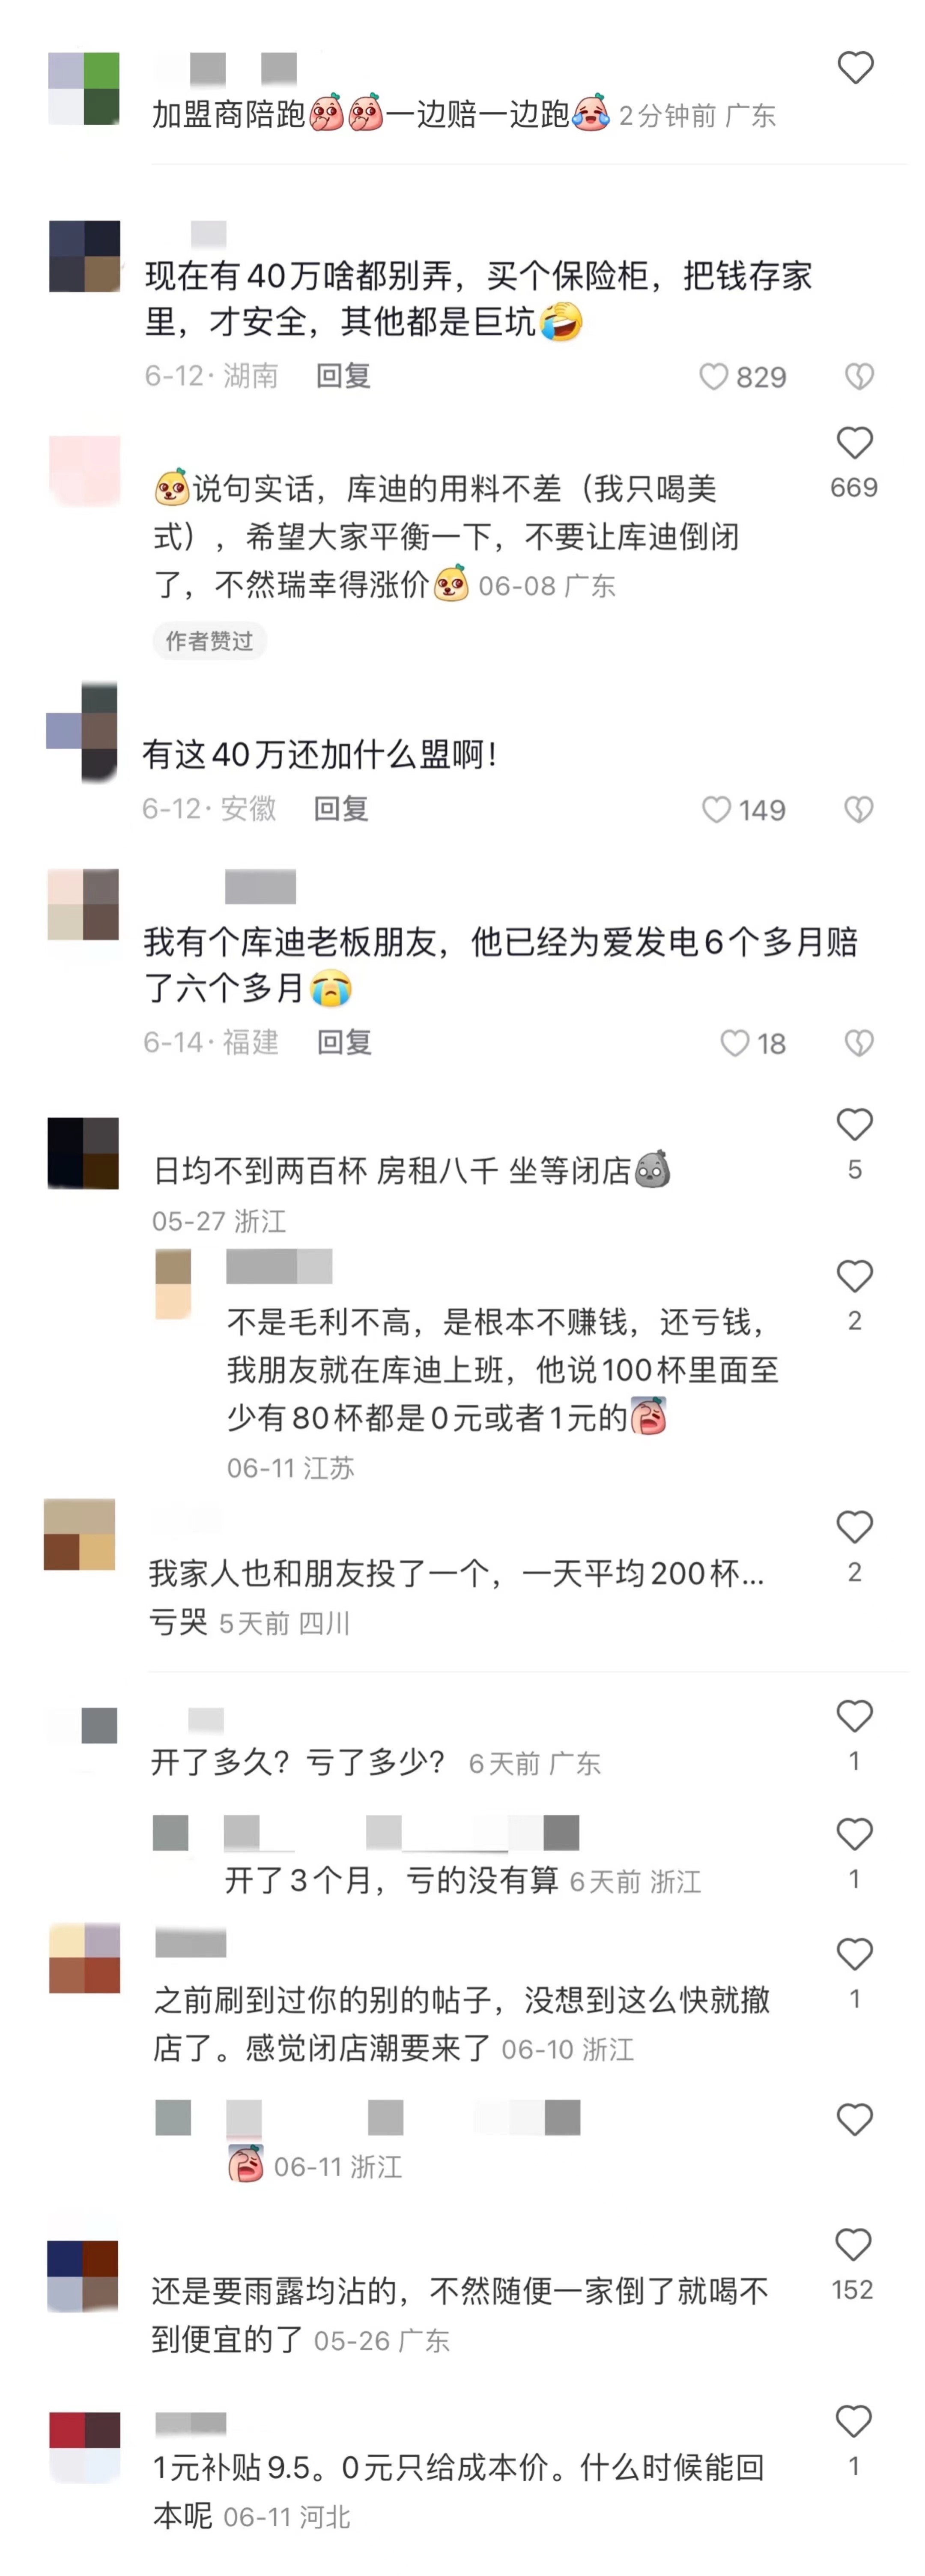This screenshot has height=2576, width=925.
Task: Like the 福建 comment showing 18 likes
Action: pyautogui.click(x=735, y=1044)
